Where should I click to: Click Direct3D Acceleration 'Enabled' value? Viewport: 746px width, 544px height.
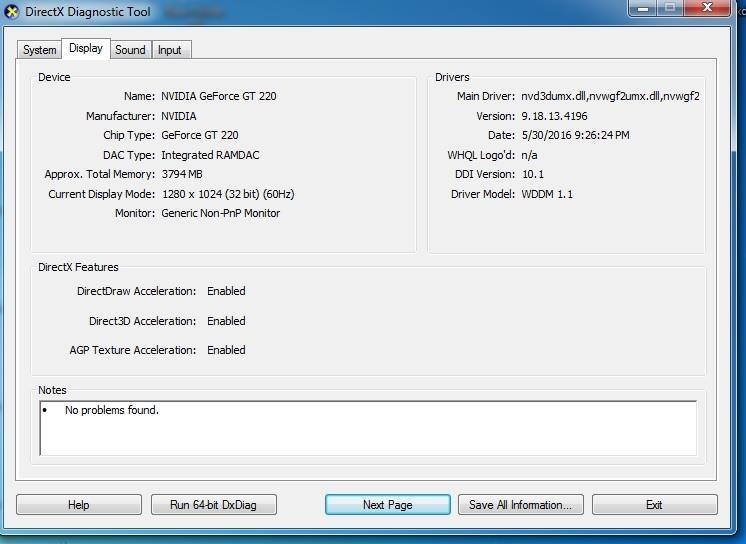226,321
